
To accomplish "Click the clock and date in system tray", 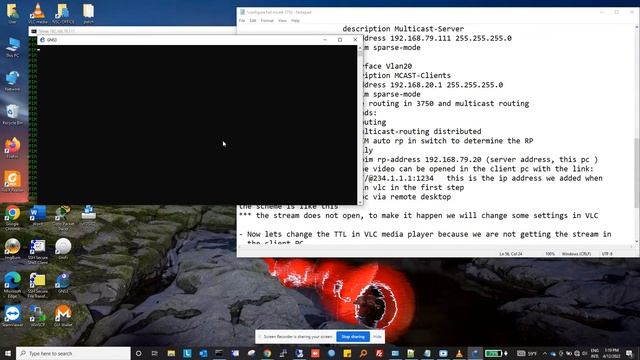I will (x=611, y=353).
